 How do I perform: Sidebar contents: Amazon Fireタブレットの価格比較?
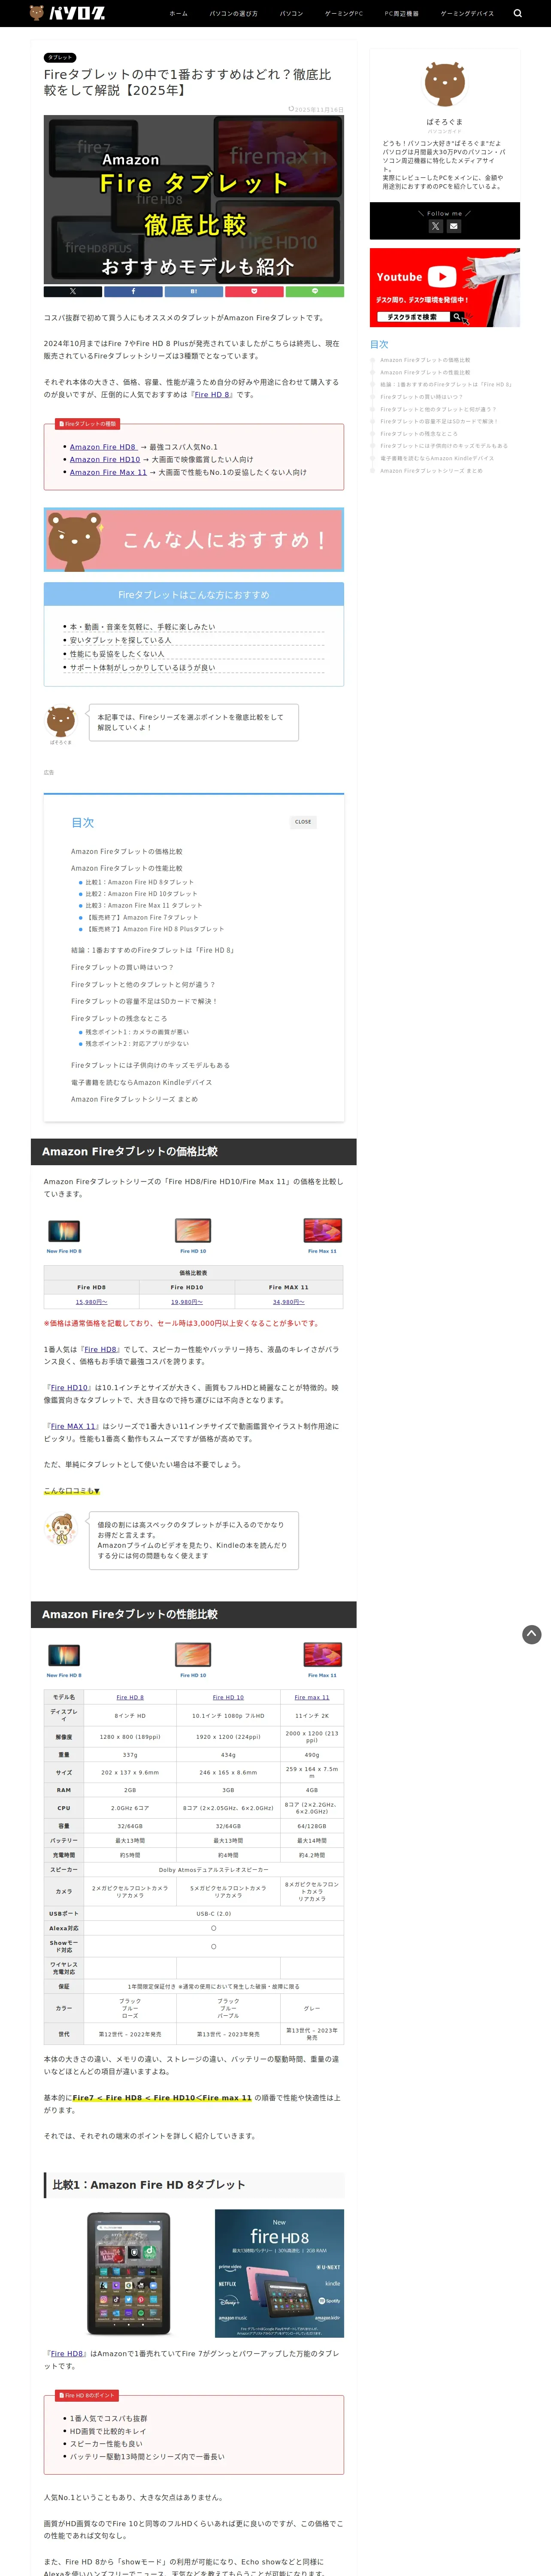pos(425,360)
